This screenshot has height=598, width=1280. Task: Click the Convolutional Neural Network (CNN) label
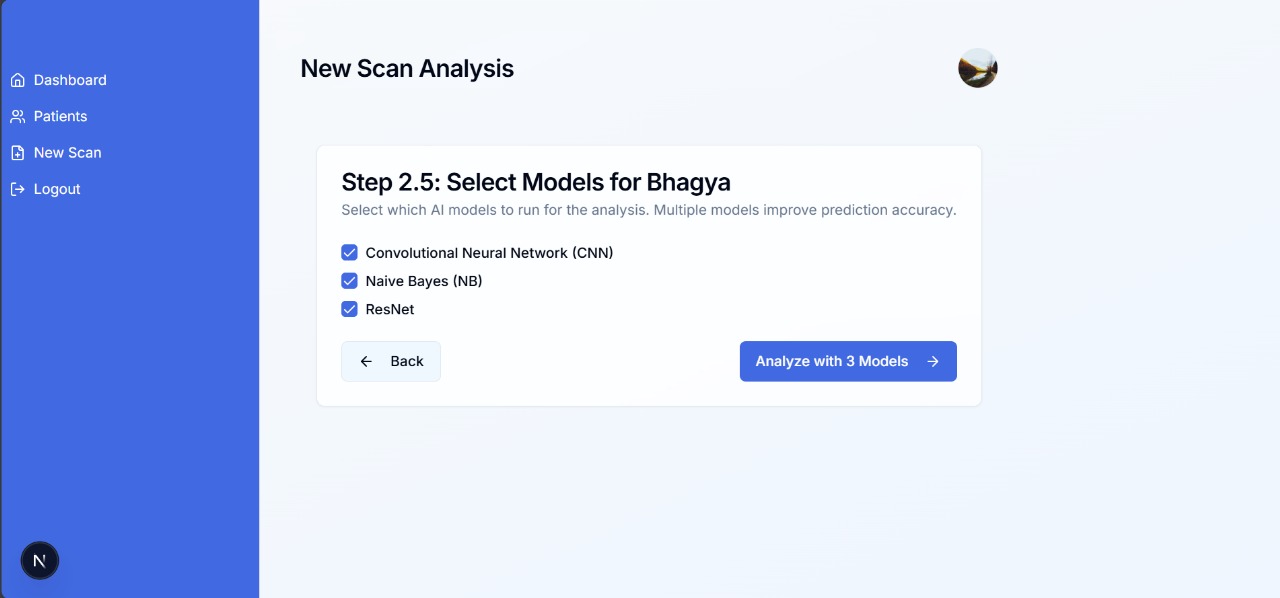click(489, 253)
